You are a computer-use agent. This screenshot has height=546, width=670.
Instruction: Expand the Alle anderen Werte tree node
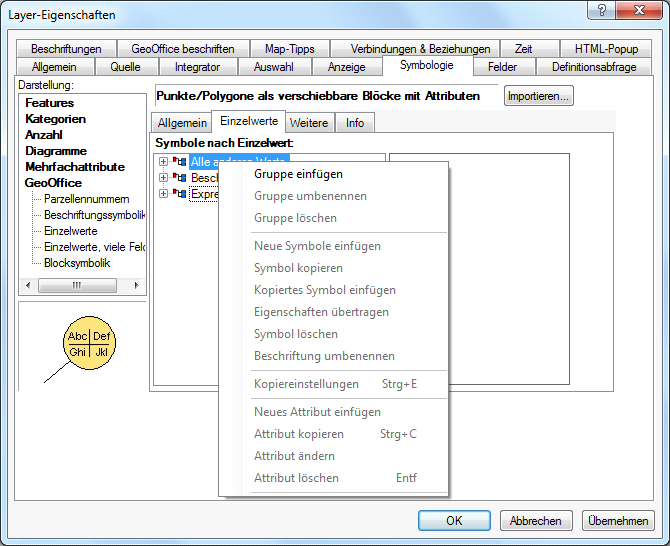[164, 162]
